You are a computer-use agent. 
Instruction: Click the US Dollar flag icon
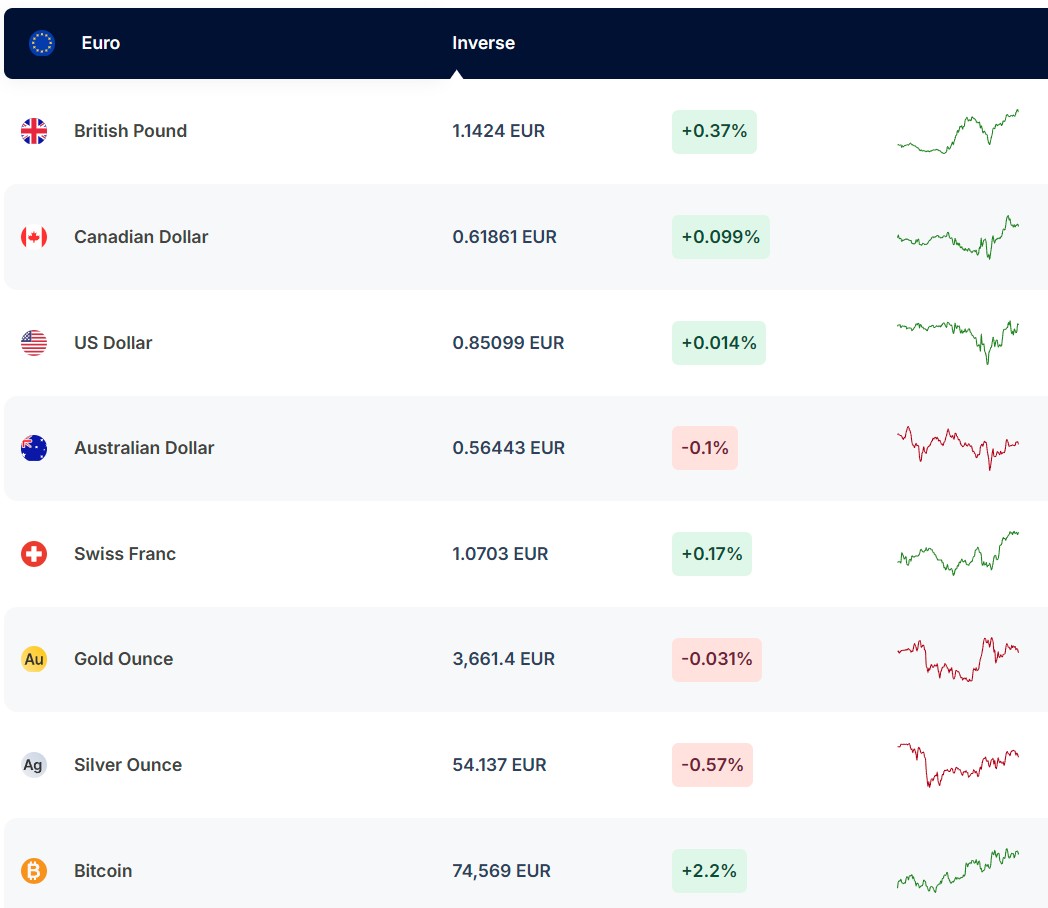pos(34,343)
